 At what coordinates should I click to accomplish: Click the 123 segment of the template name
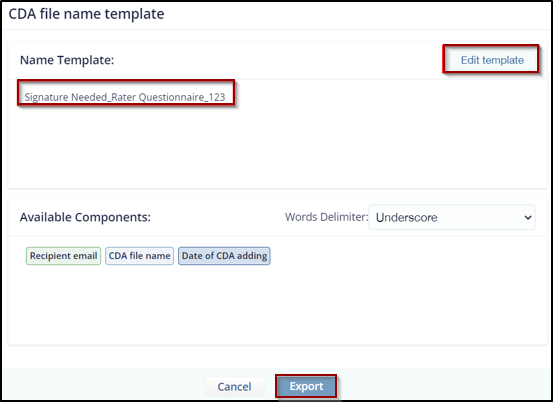click(x=217, y=97)
